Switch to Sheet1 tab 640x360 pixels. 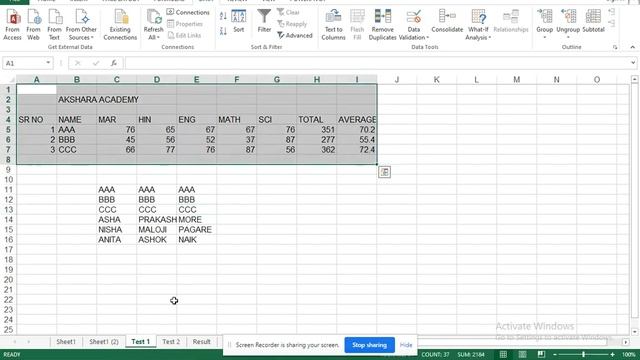pyautogui.click(x=66, y=342)
